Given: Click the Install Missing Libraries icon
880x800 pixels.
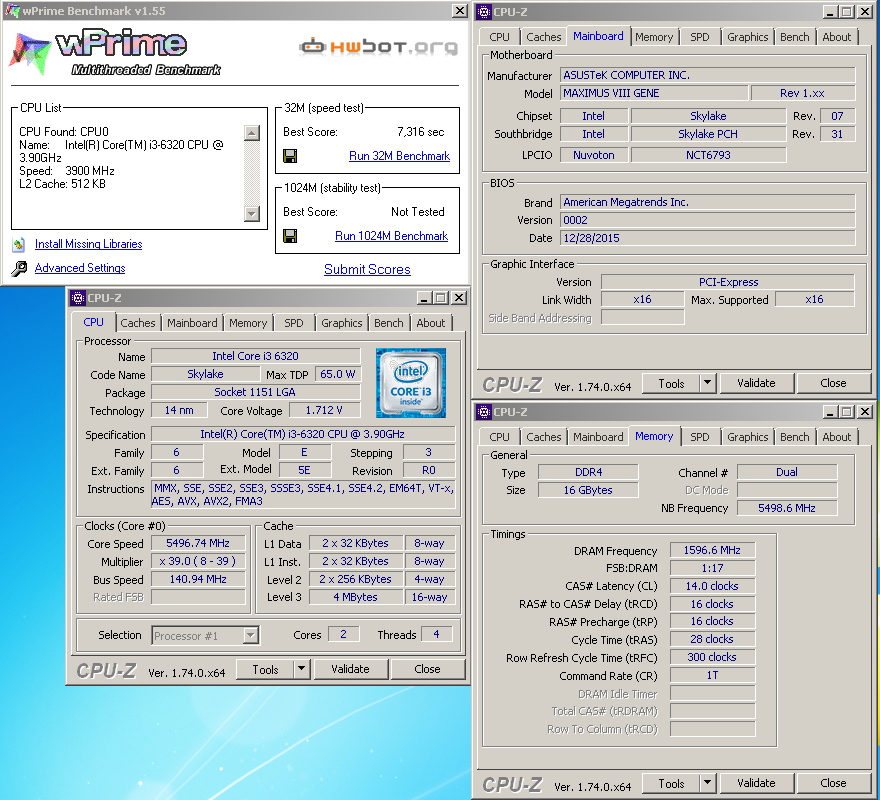Looking at the screenshot, I should point(19,244).
